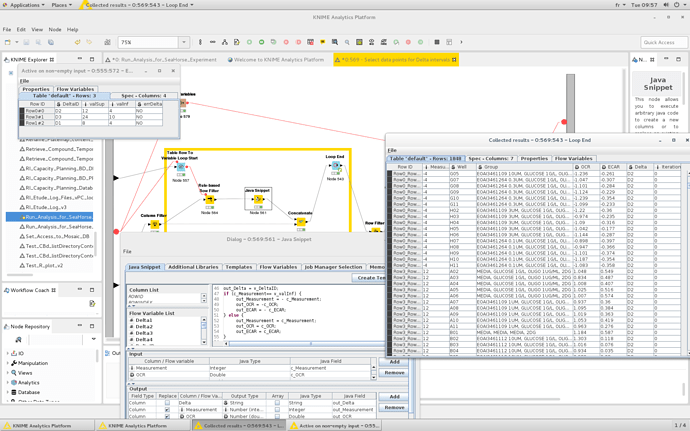Open Node Repository view menu dropdown arrow
Image resolution: width=690 pixels, height=431 pixels.
coord(94,339)
